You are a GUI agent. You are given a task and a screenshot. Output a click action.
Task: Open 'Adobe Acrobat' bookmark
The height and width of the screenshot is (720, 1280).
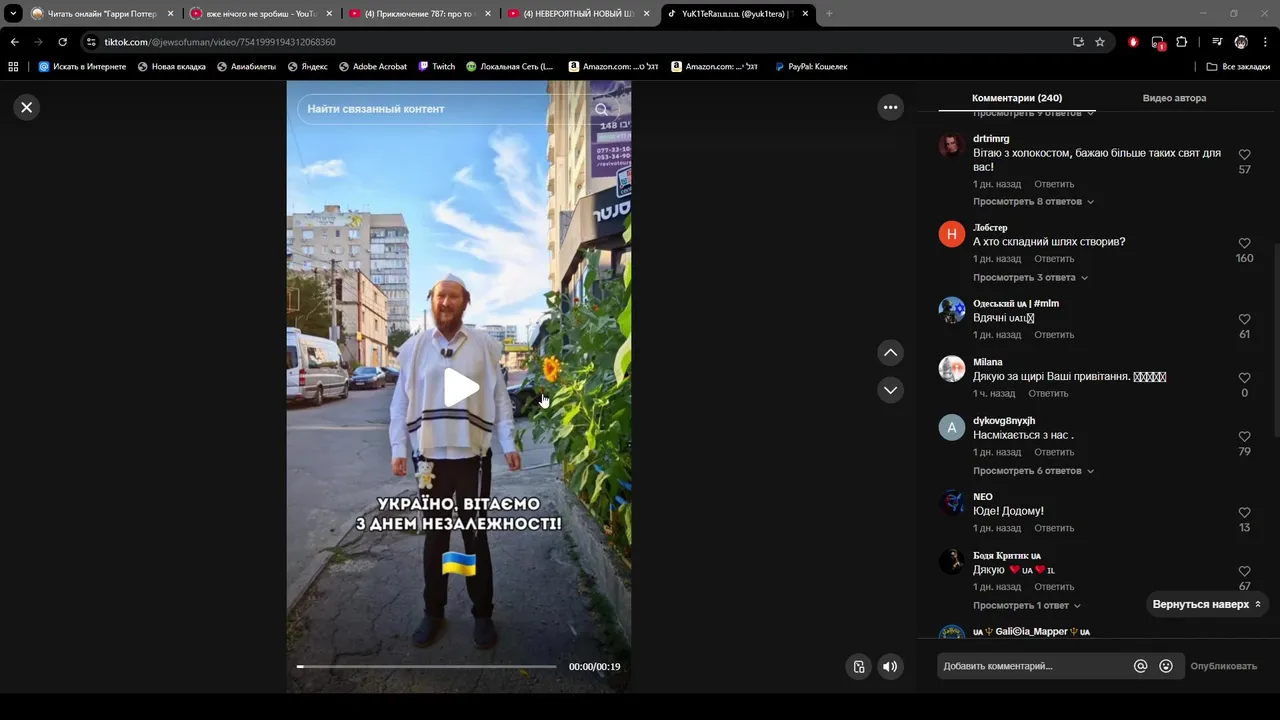[372, 67]
